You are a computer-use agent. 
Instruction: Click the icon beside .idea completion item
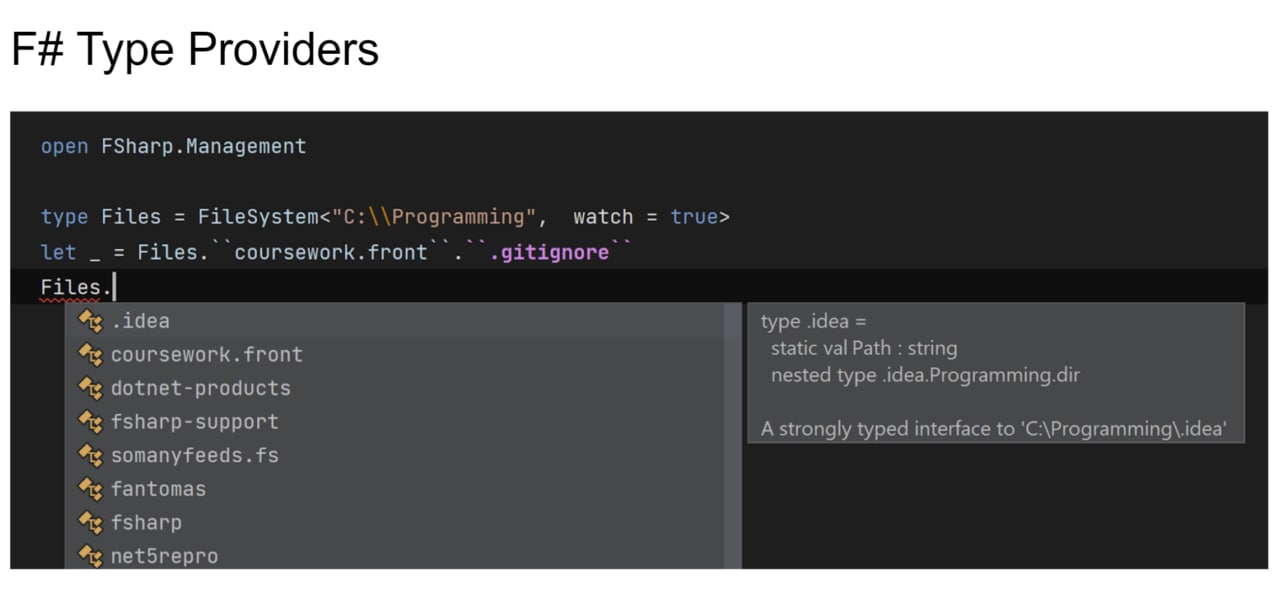[91, 321]
